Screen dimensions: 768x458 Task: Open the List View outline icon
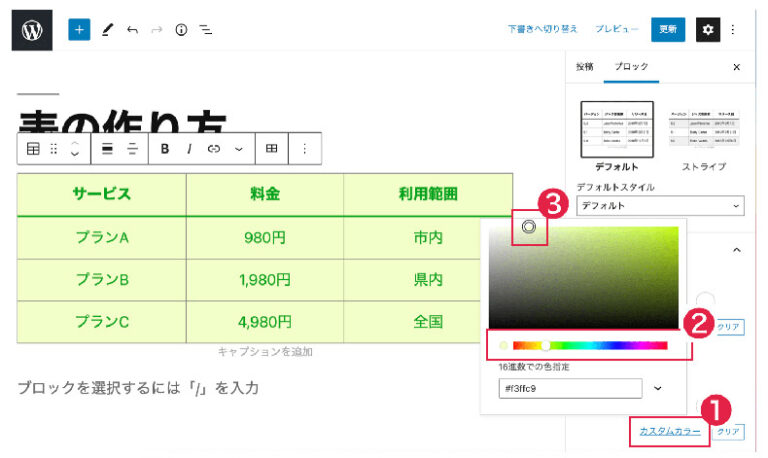coord(206,30)
